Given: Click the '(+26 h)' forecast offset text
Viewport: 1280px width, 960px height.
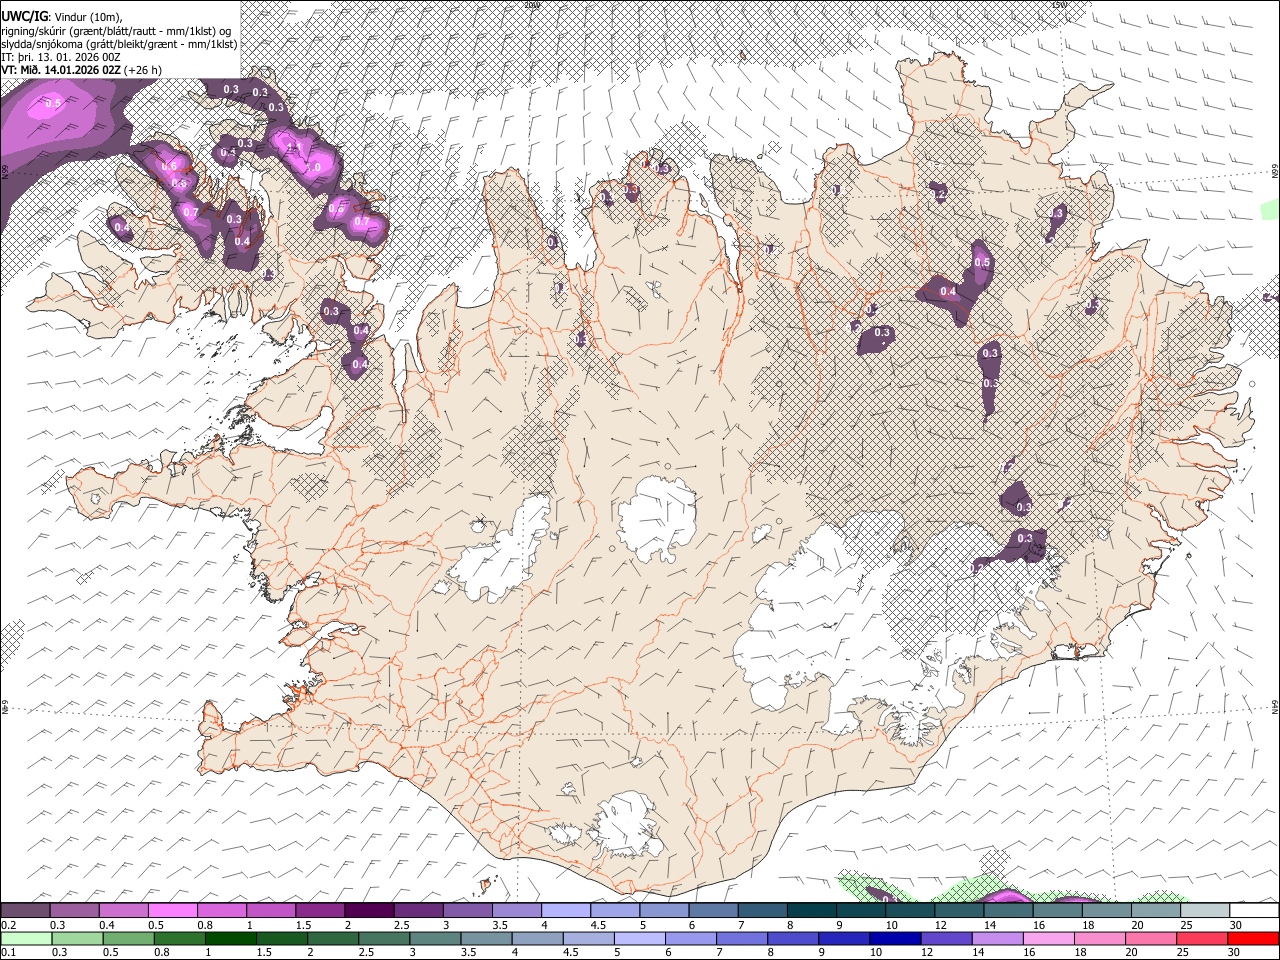Looking at the screenshot, I should (x=143, y=71).
